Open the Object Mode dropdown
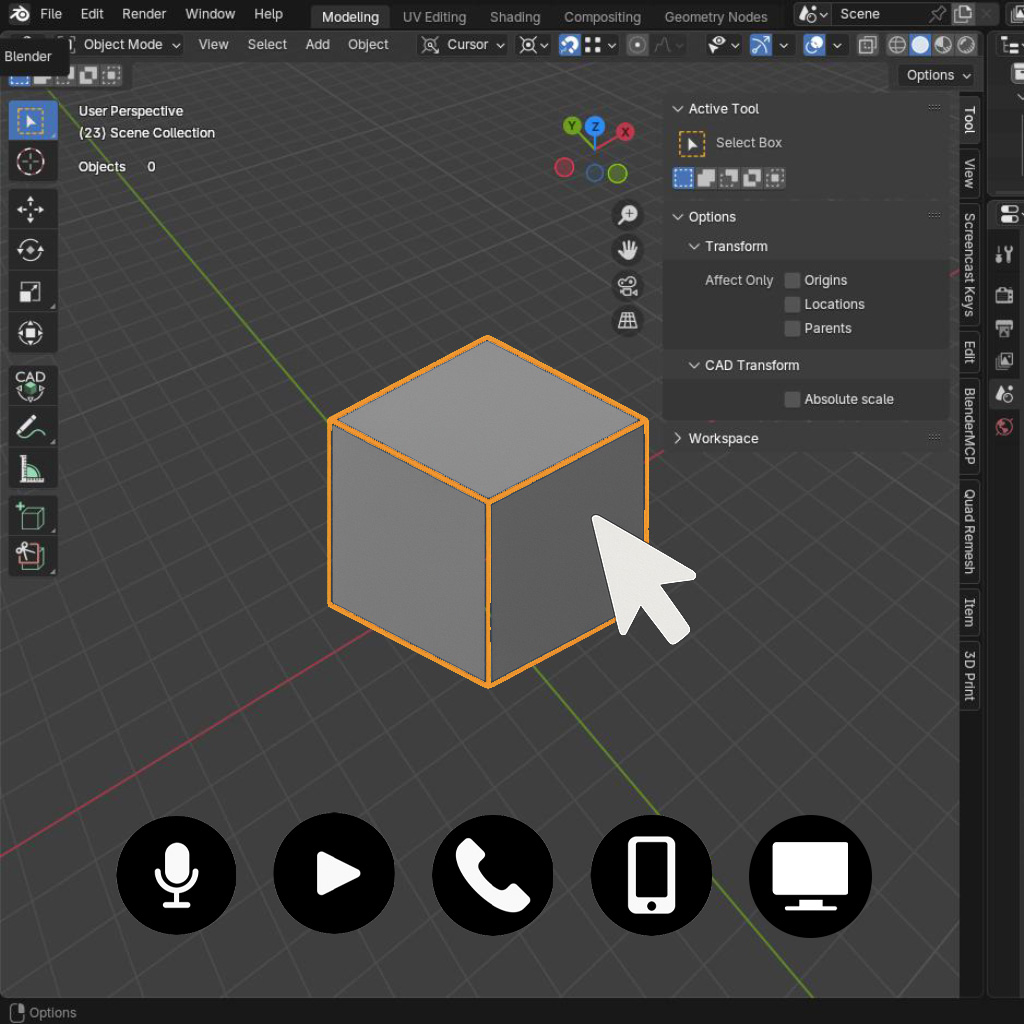Image resolution: width=1024 pixels, height=1024 pixels. 124,44
